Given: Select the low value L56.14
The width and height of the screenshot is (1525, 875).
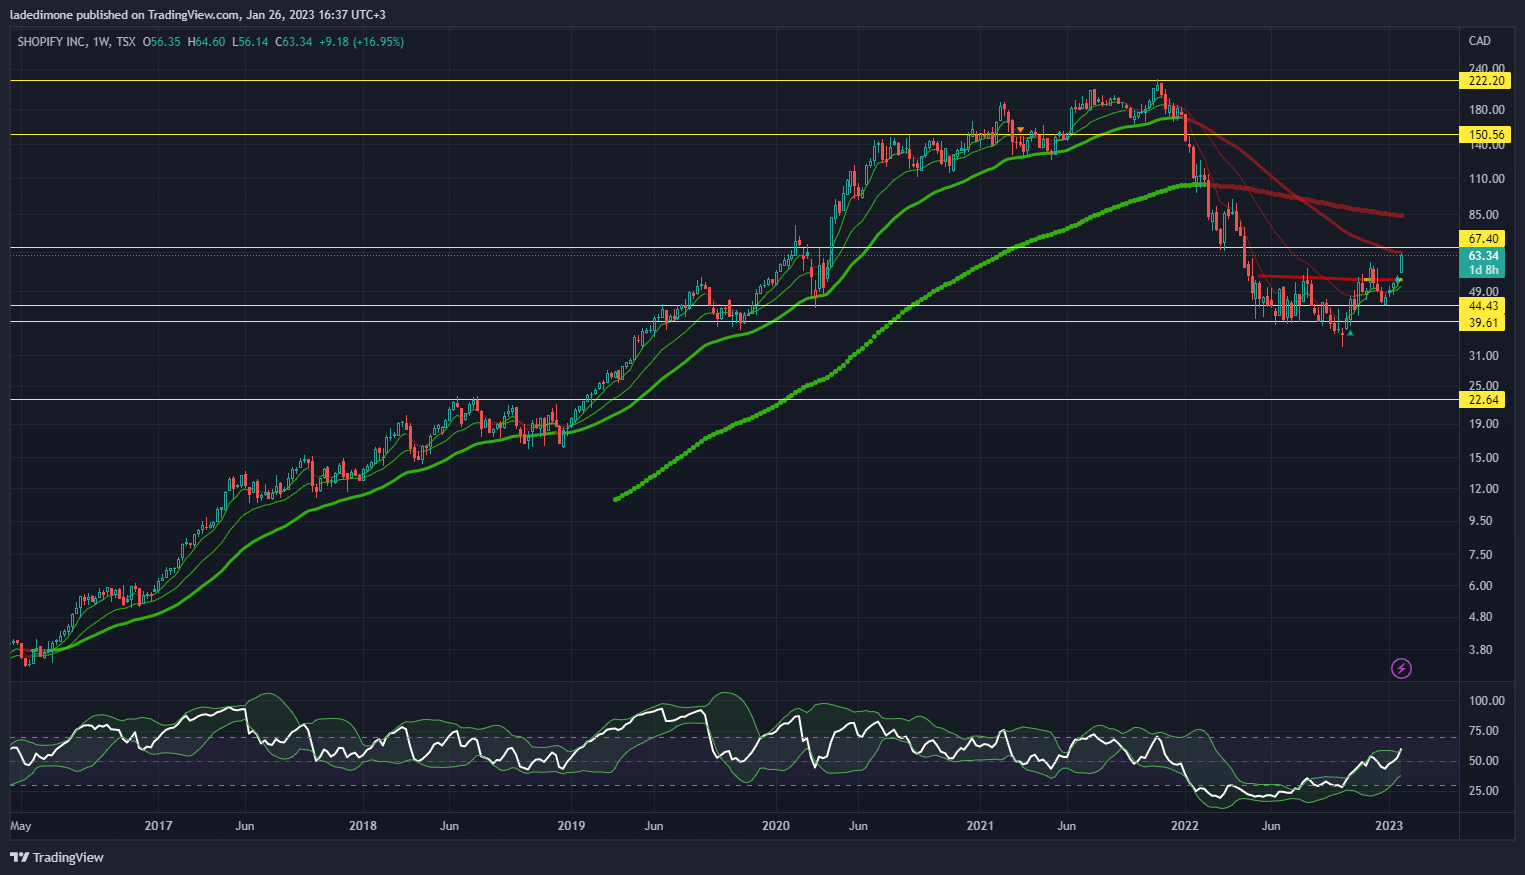Looking at the screenshot, I should pos(250,42).
